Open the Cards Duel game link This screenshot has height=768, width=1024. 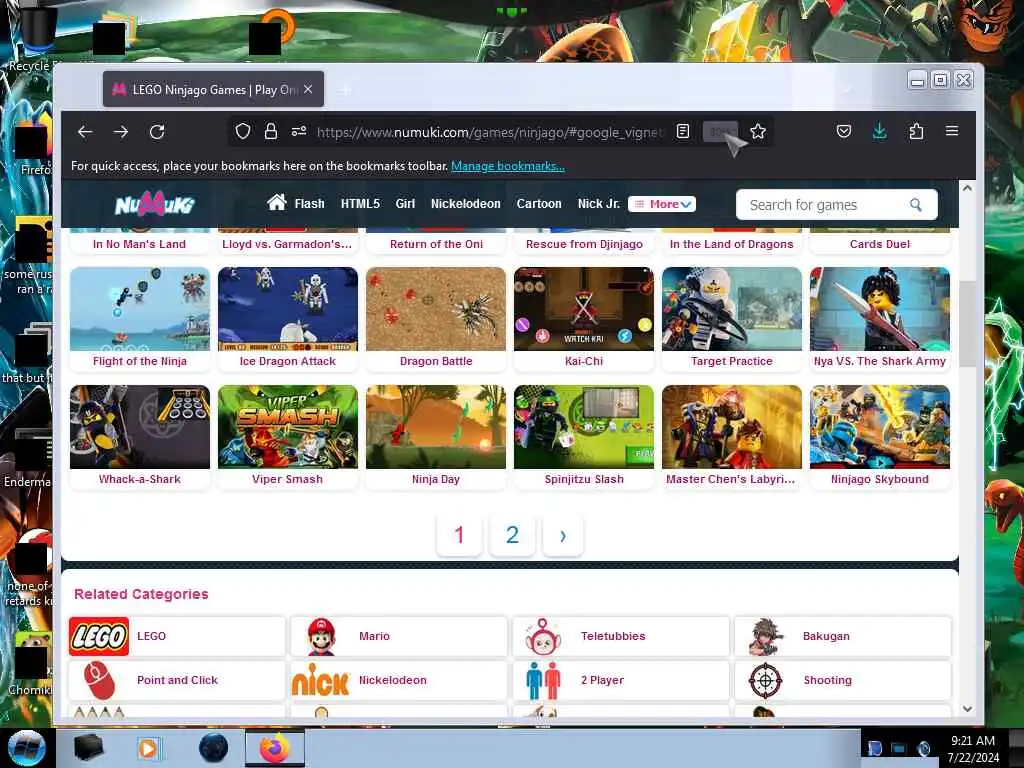tap(880, 244)
